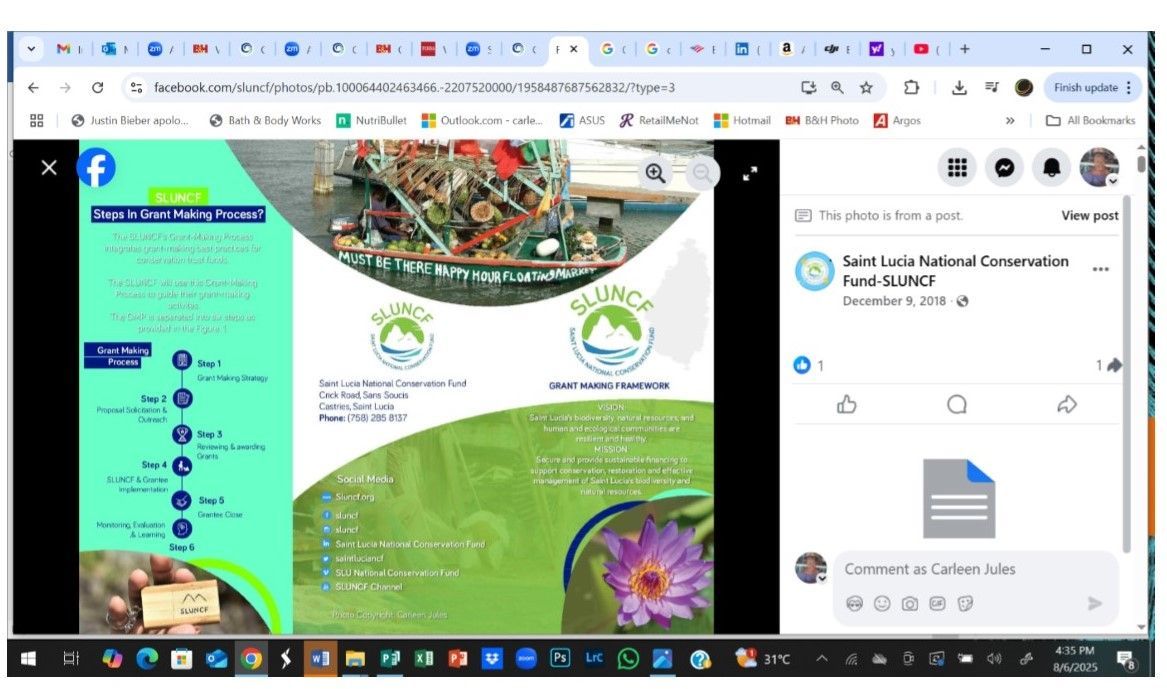Image resolution: width=1167 pixels, height=689 pixels.
Task: Open Chrome extensions puzzle icon
Action: (x=912, y=88)
